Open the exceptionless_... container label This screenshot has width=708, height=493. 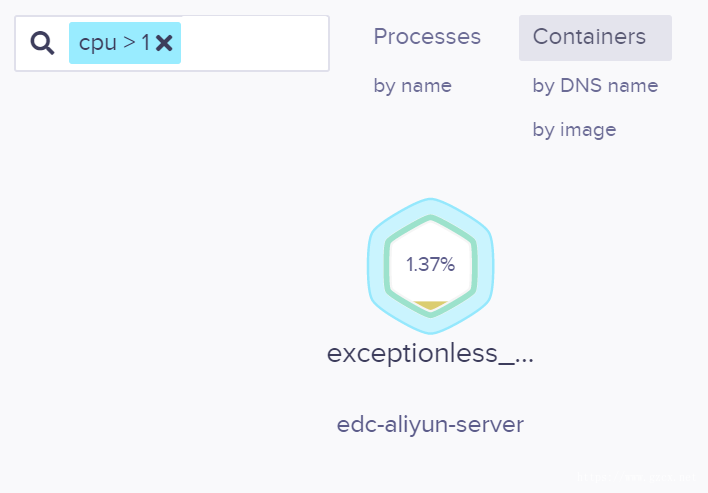click(430, 353)
